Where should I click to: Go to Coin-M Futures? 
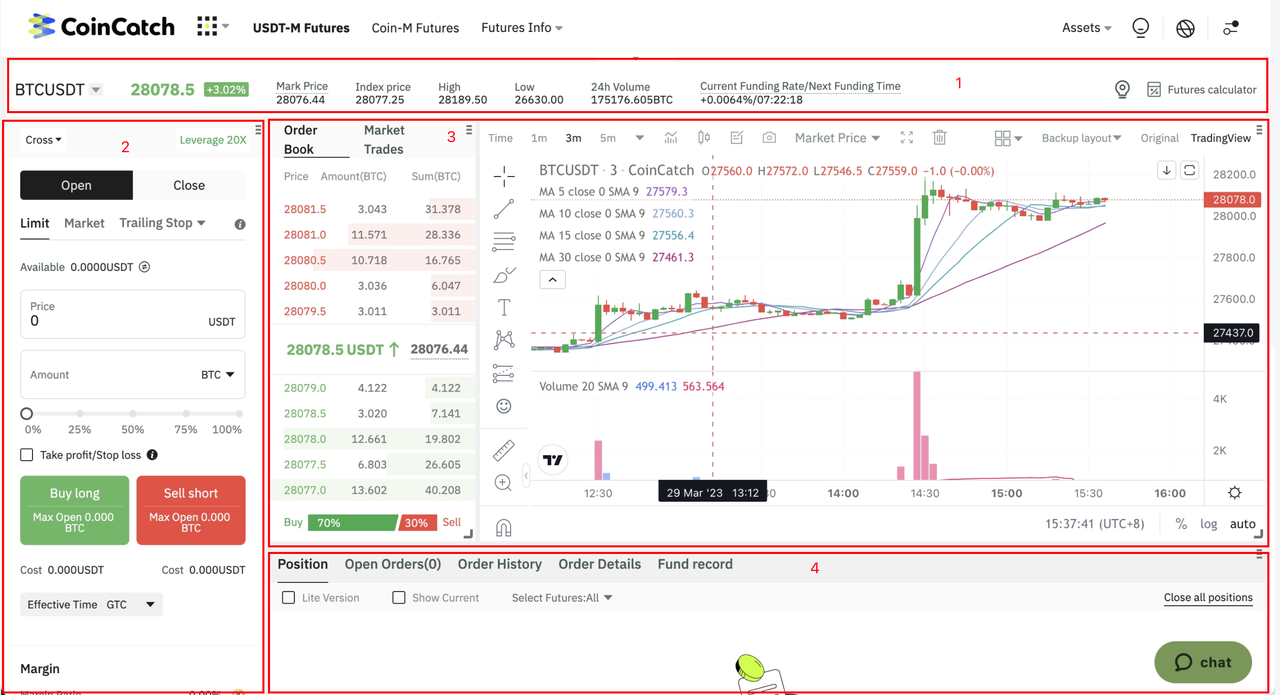click(415, 28)
